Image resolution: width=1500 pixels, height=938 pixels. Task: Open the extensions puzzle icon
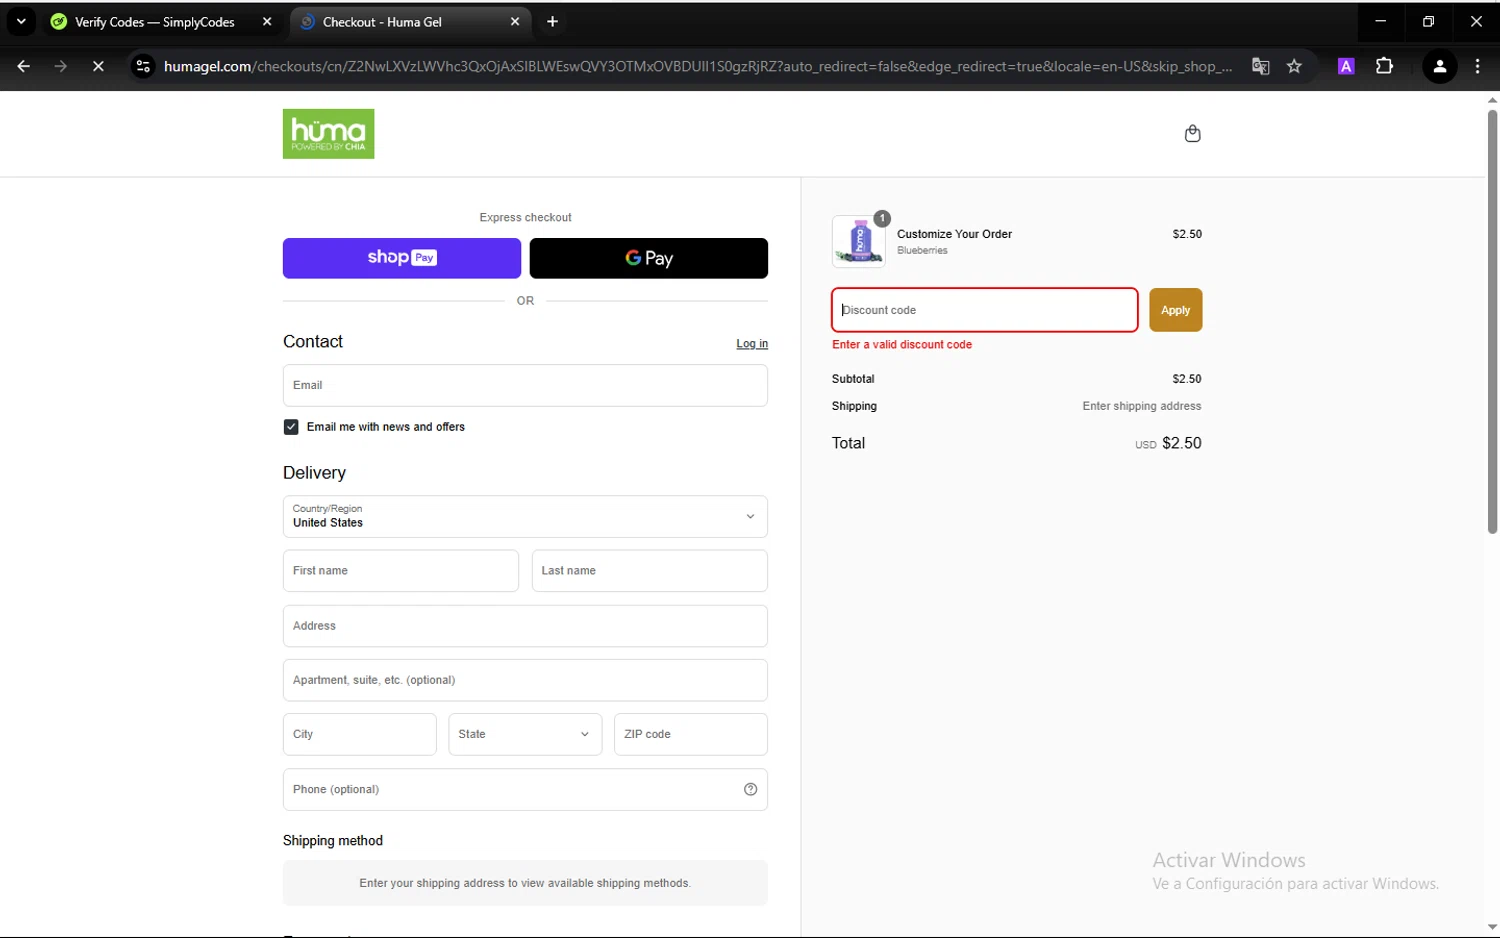tap(1384, 66)
